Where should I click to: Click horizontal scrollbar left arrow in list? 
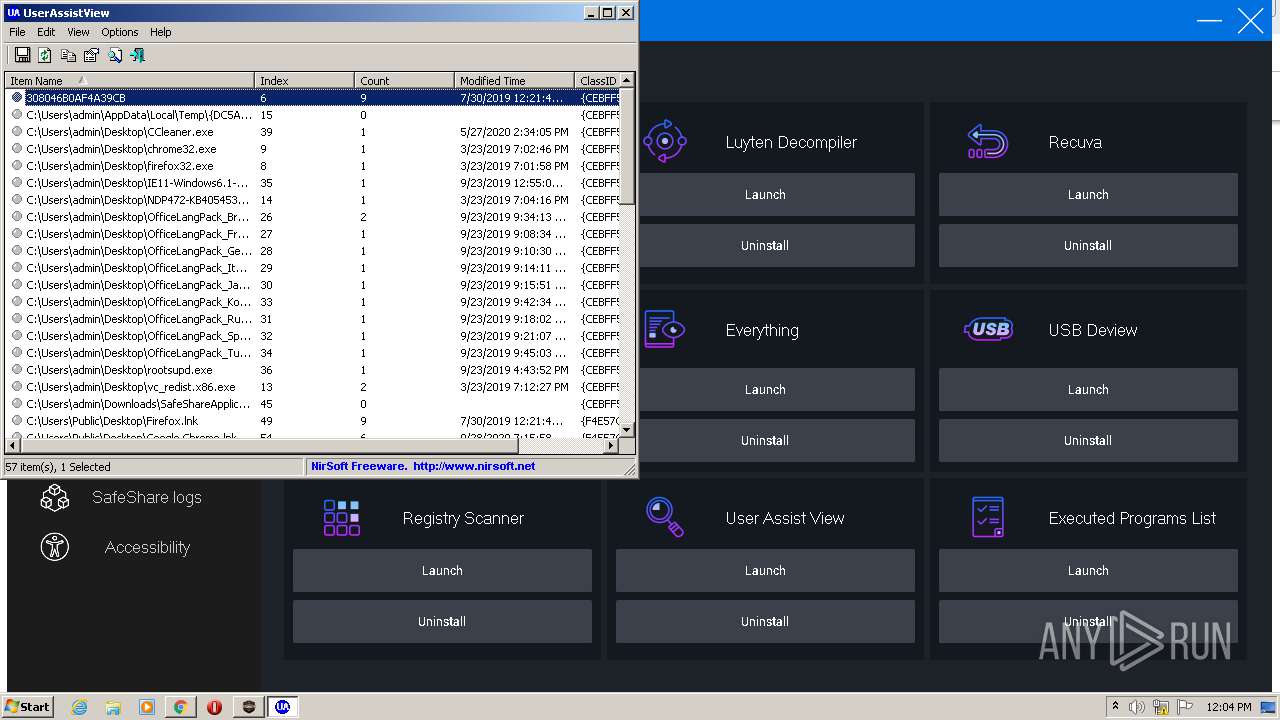[14, 446]
